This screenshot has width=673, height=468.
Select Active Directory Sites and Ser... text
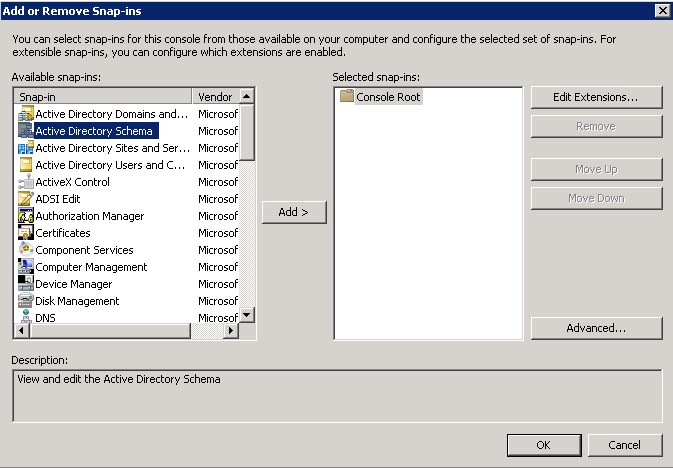[x=112, y=148]
